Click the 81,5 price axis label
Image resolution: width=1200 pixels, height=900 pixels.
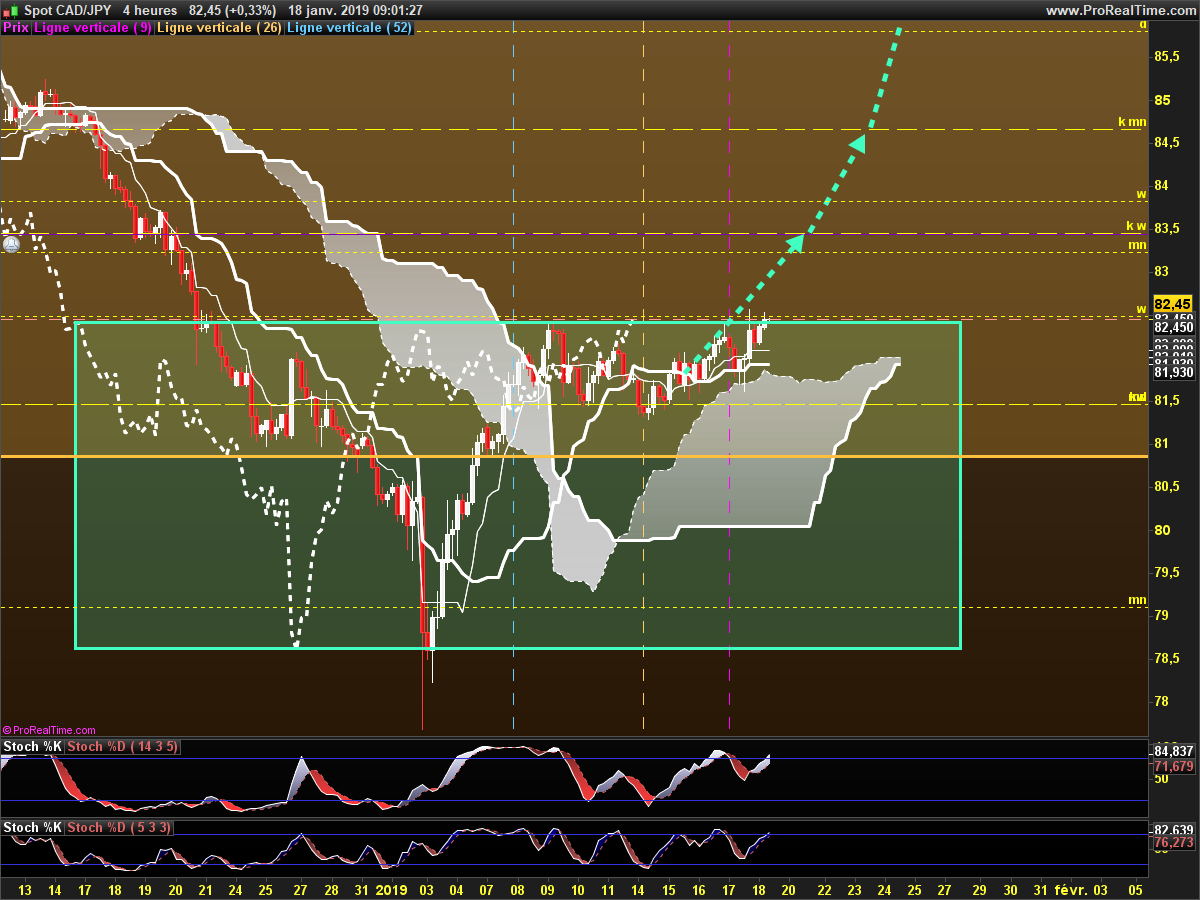[1166, 400]
